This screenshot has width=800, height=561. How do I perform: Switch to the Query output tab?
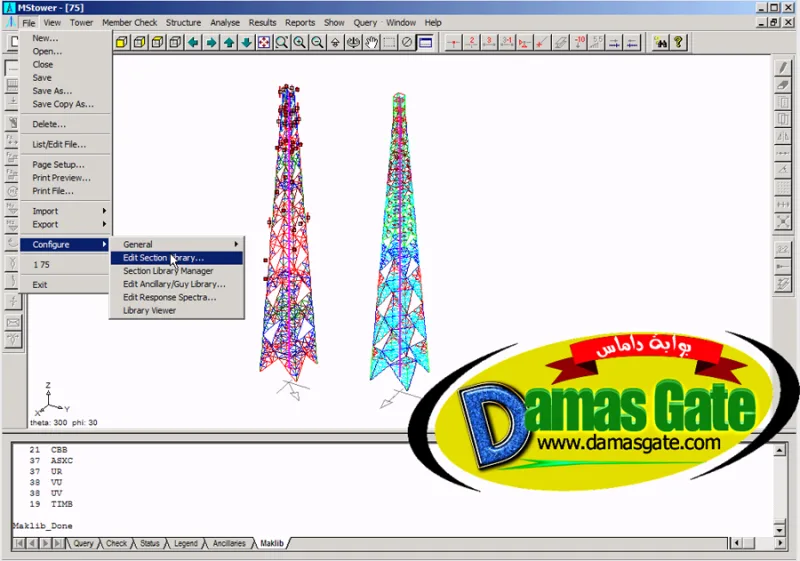point(83,543)
